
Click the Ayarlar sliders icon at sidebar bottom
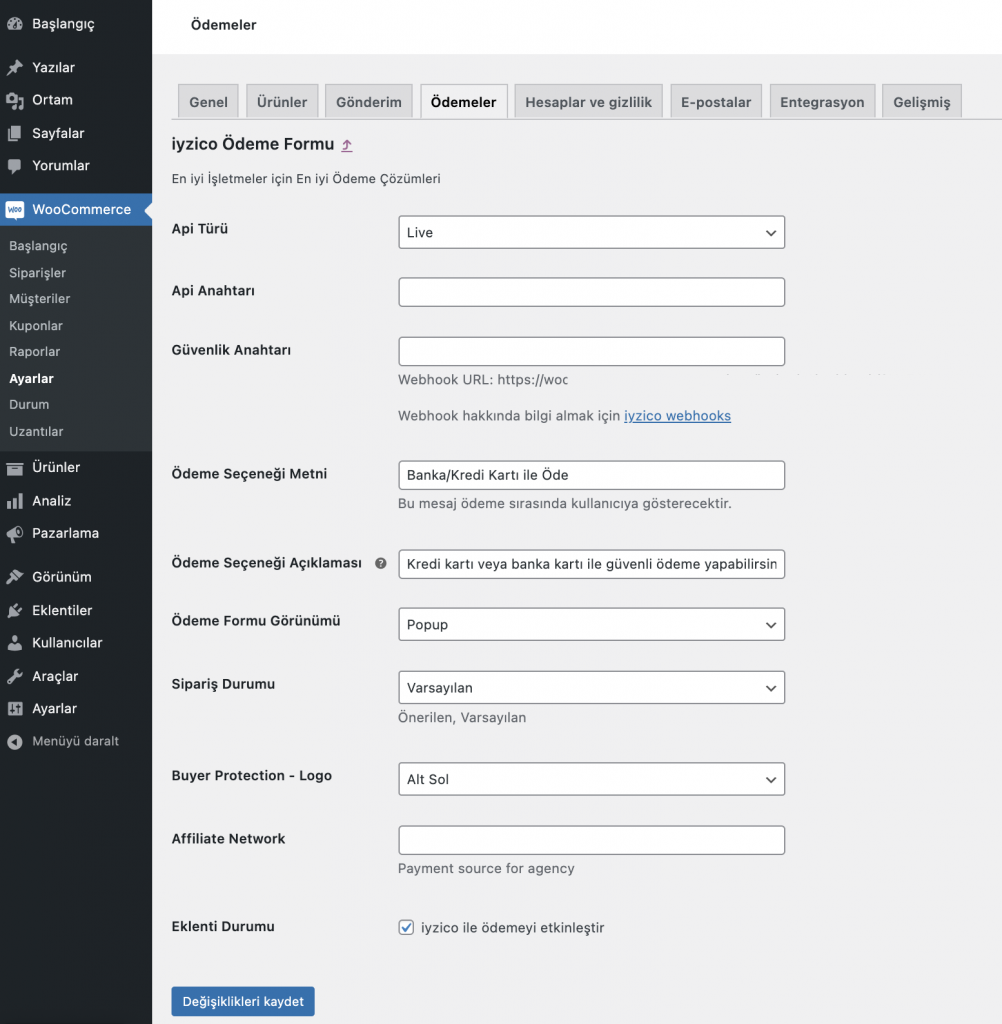click(x=15, y=709)
